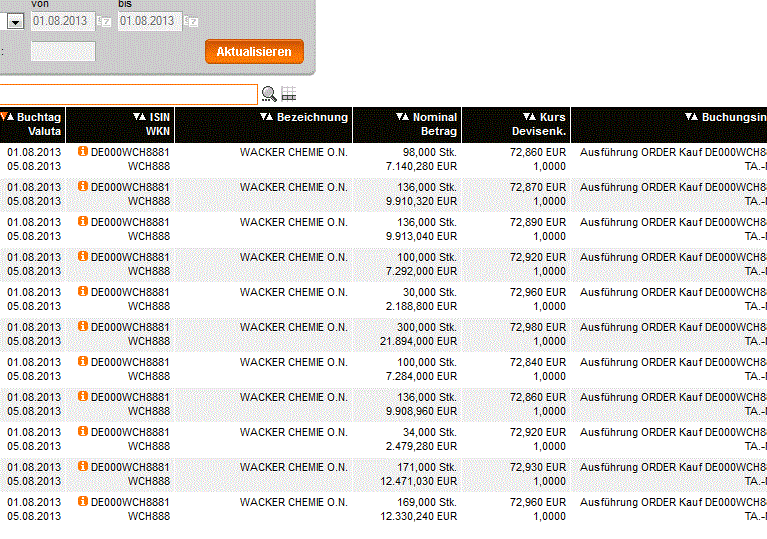
Task: Info icon for 72,890 EUR row
Action: coord(83,221)
